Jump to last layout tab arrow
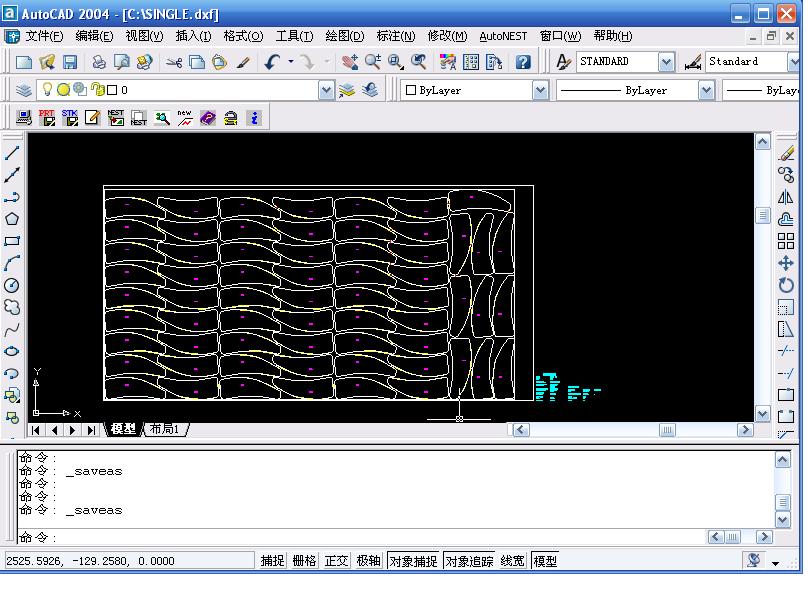The width and height of the screenshot is (809, 594). tap(91, 430)
